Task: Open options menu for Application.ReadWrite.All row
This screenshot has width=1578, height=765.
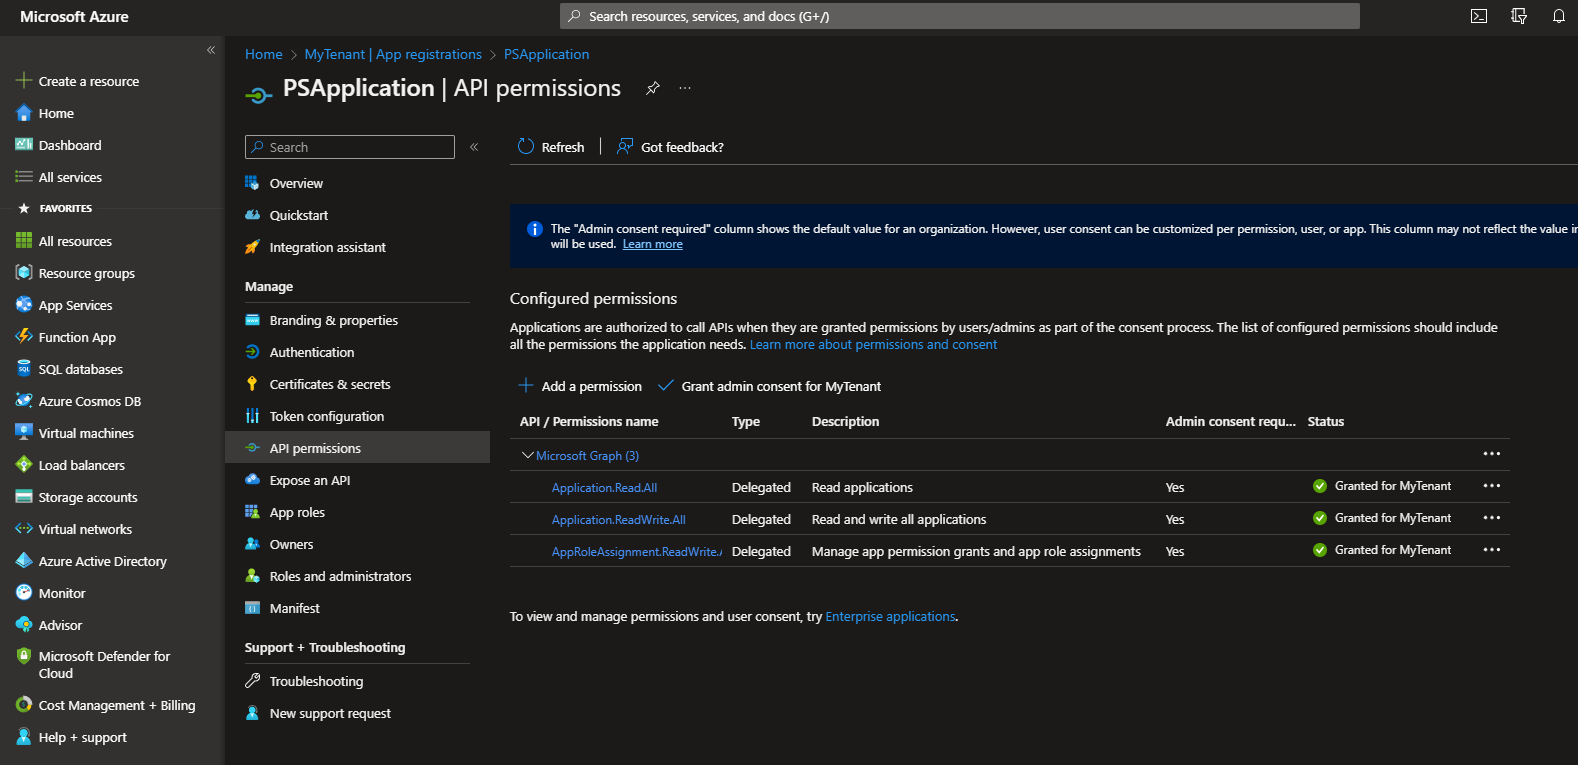Action: (x=1492, y=518)
